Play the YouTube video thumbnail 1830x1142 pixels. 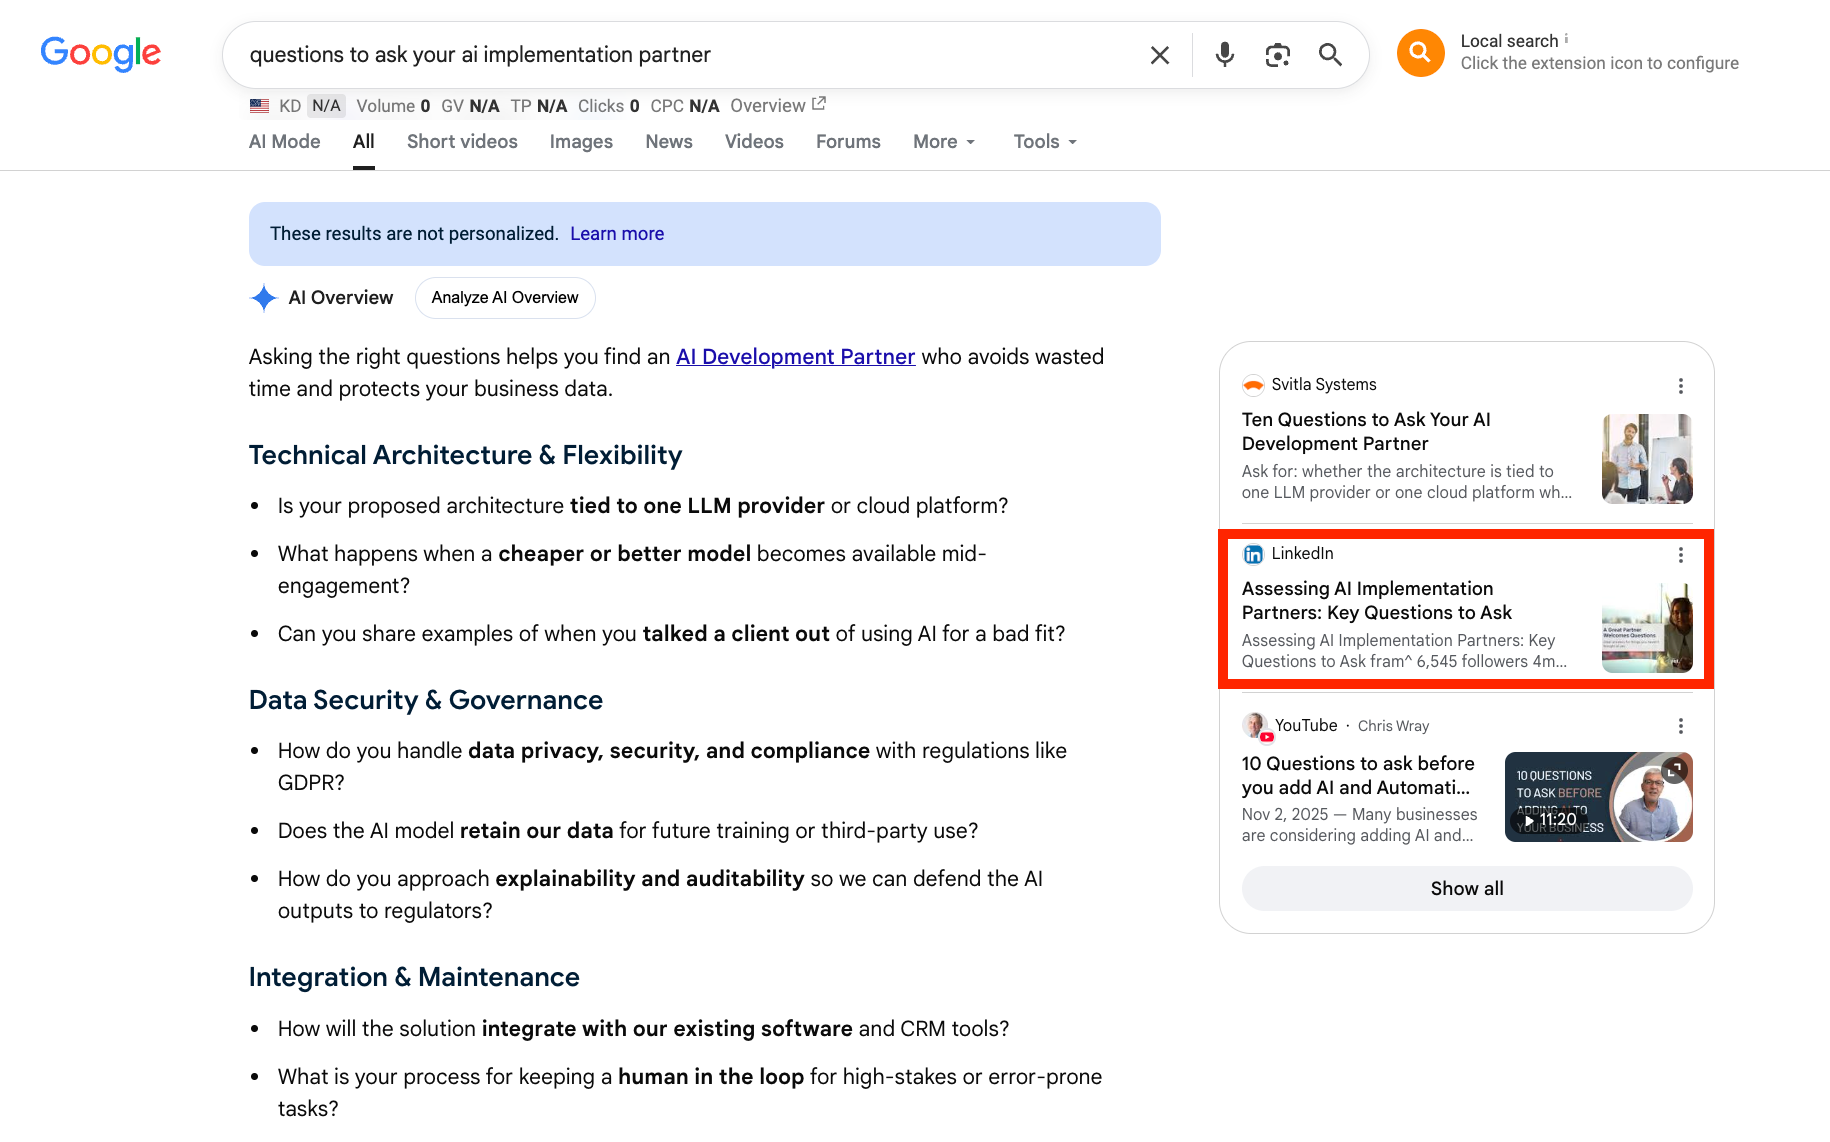(x=1598, y=797)
